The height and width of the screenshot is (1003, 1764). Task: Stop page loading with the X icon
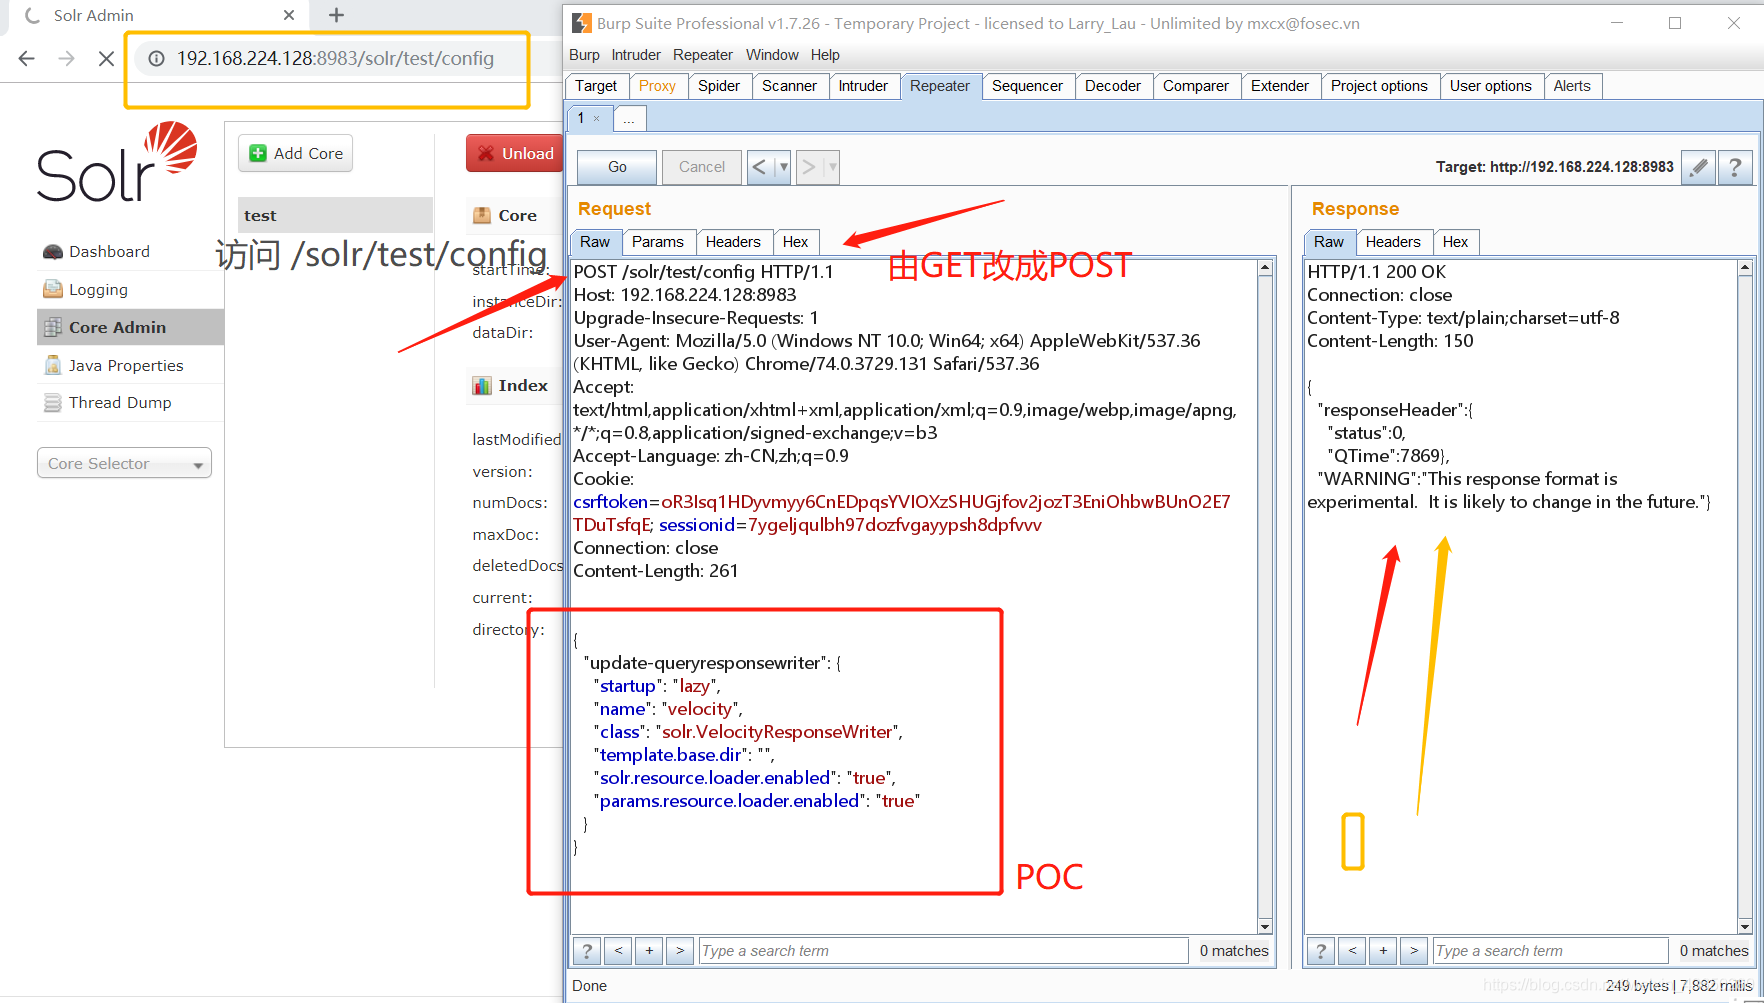(106, 59)
